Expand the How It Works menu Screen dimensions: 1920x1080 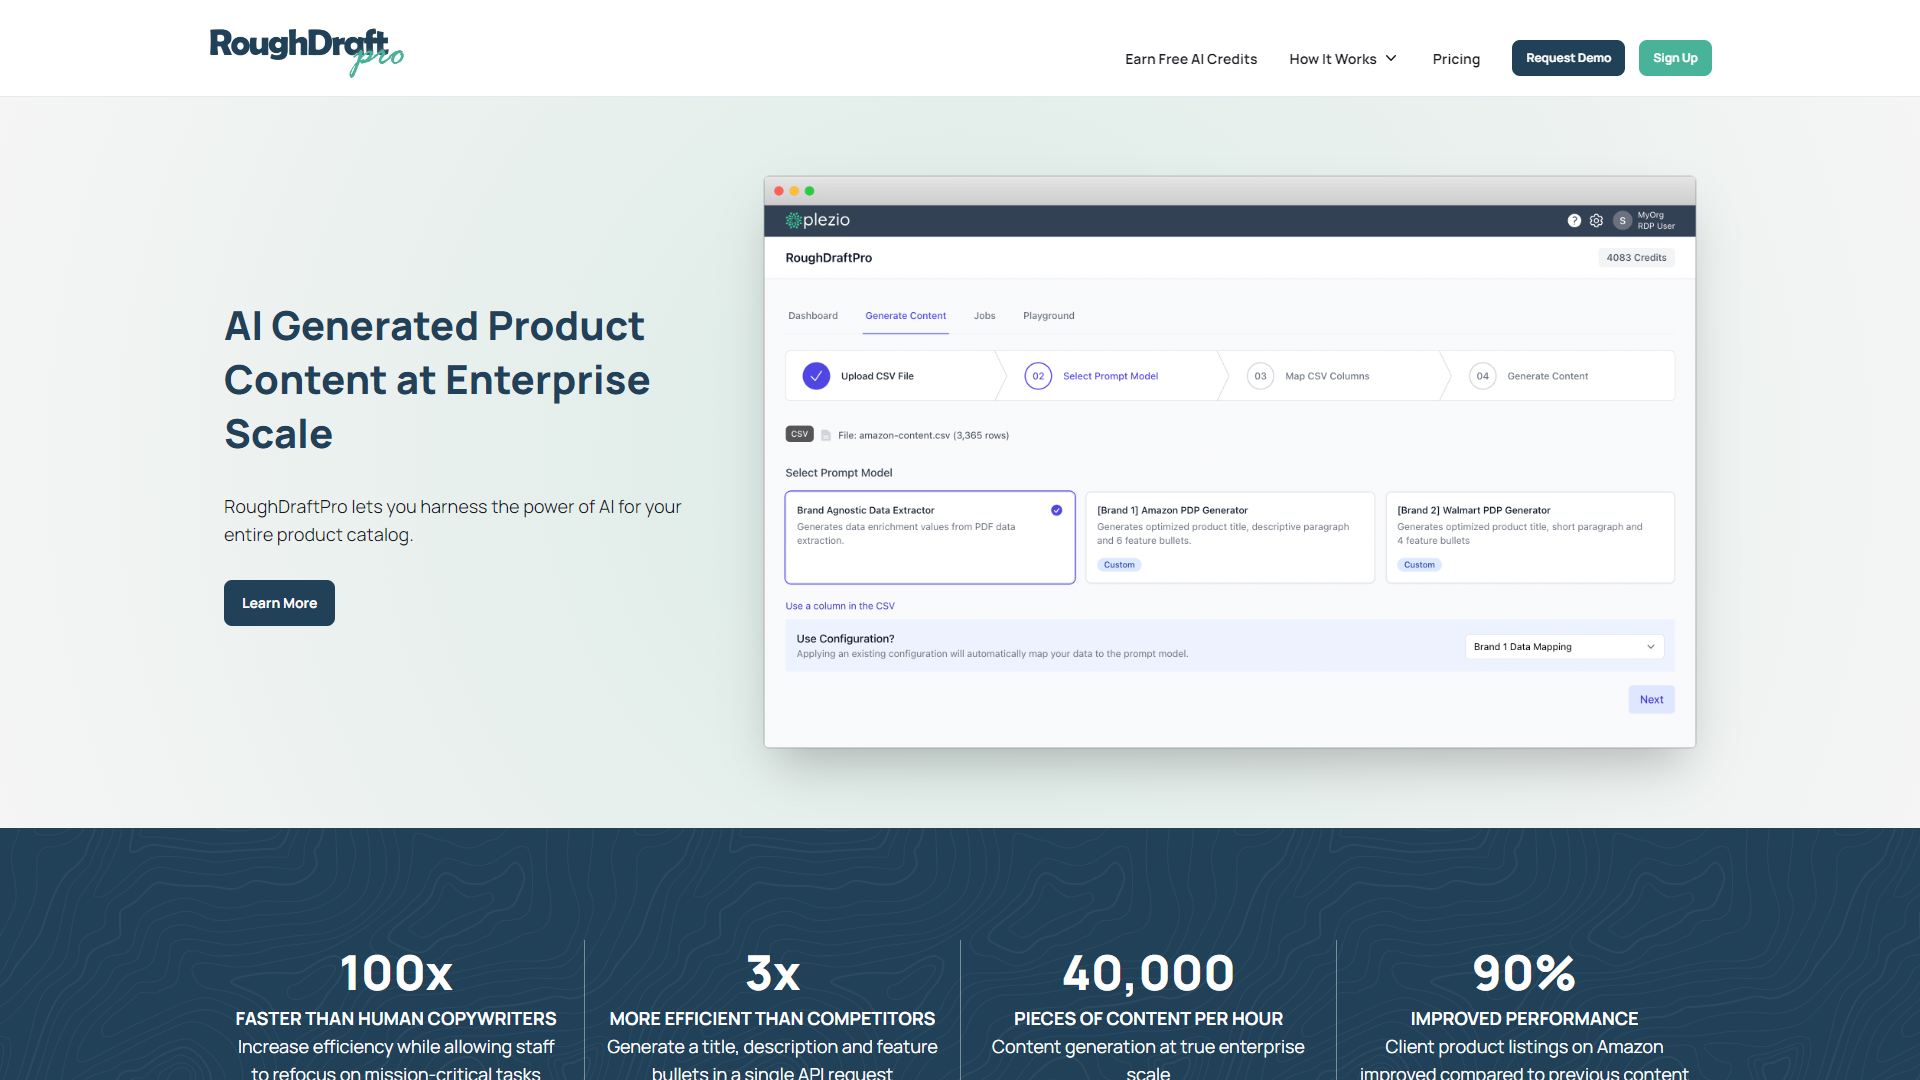pos(1343,59)
